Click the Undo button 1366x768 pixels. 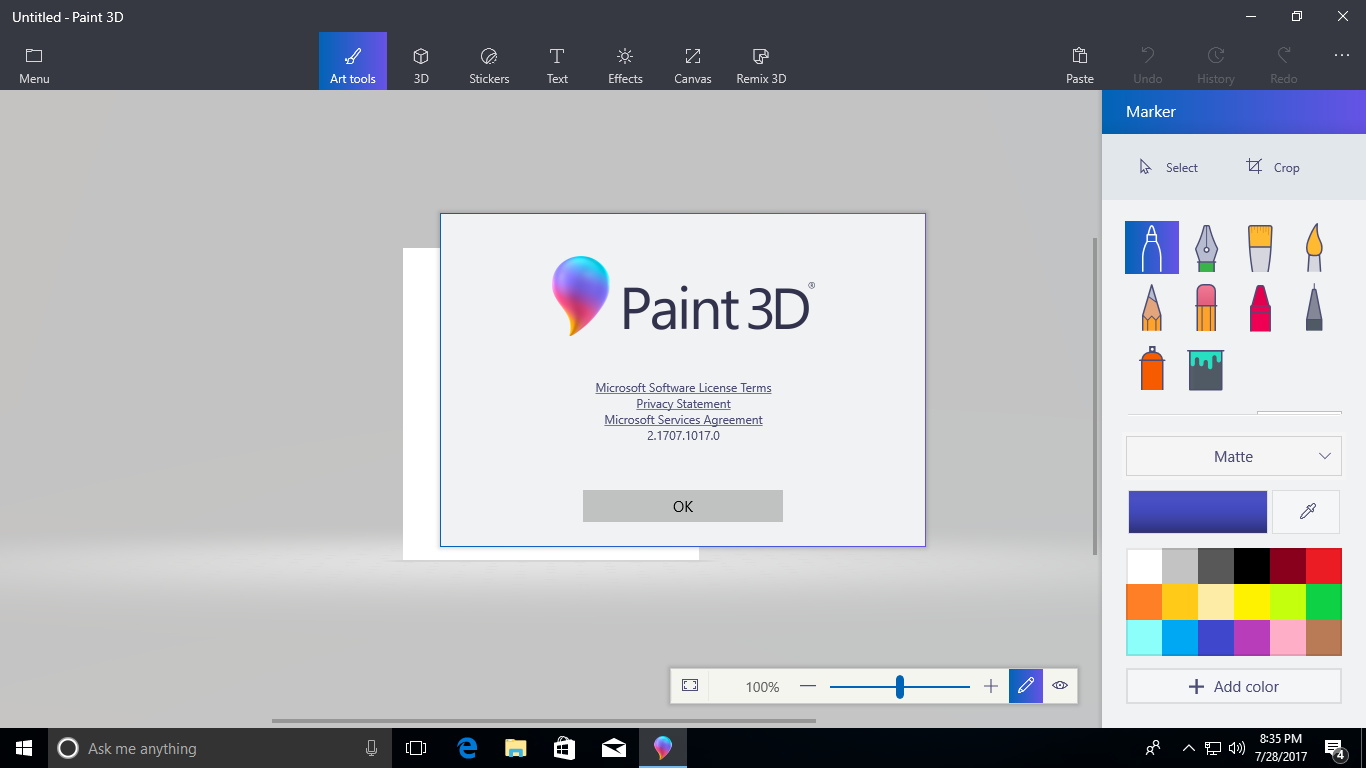(x=1148, y=65)
